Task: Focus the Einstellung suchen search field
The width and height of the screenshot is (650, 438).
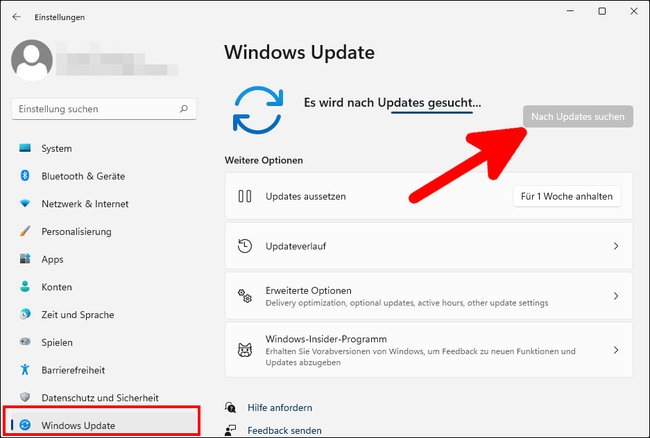Action: click(x=104, y=109)
